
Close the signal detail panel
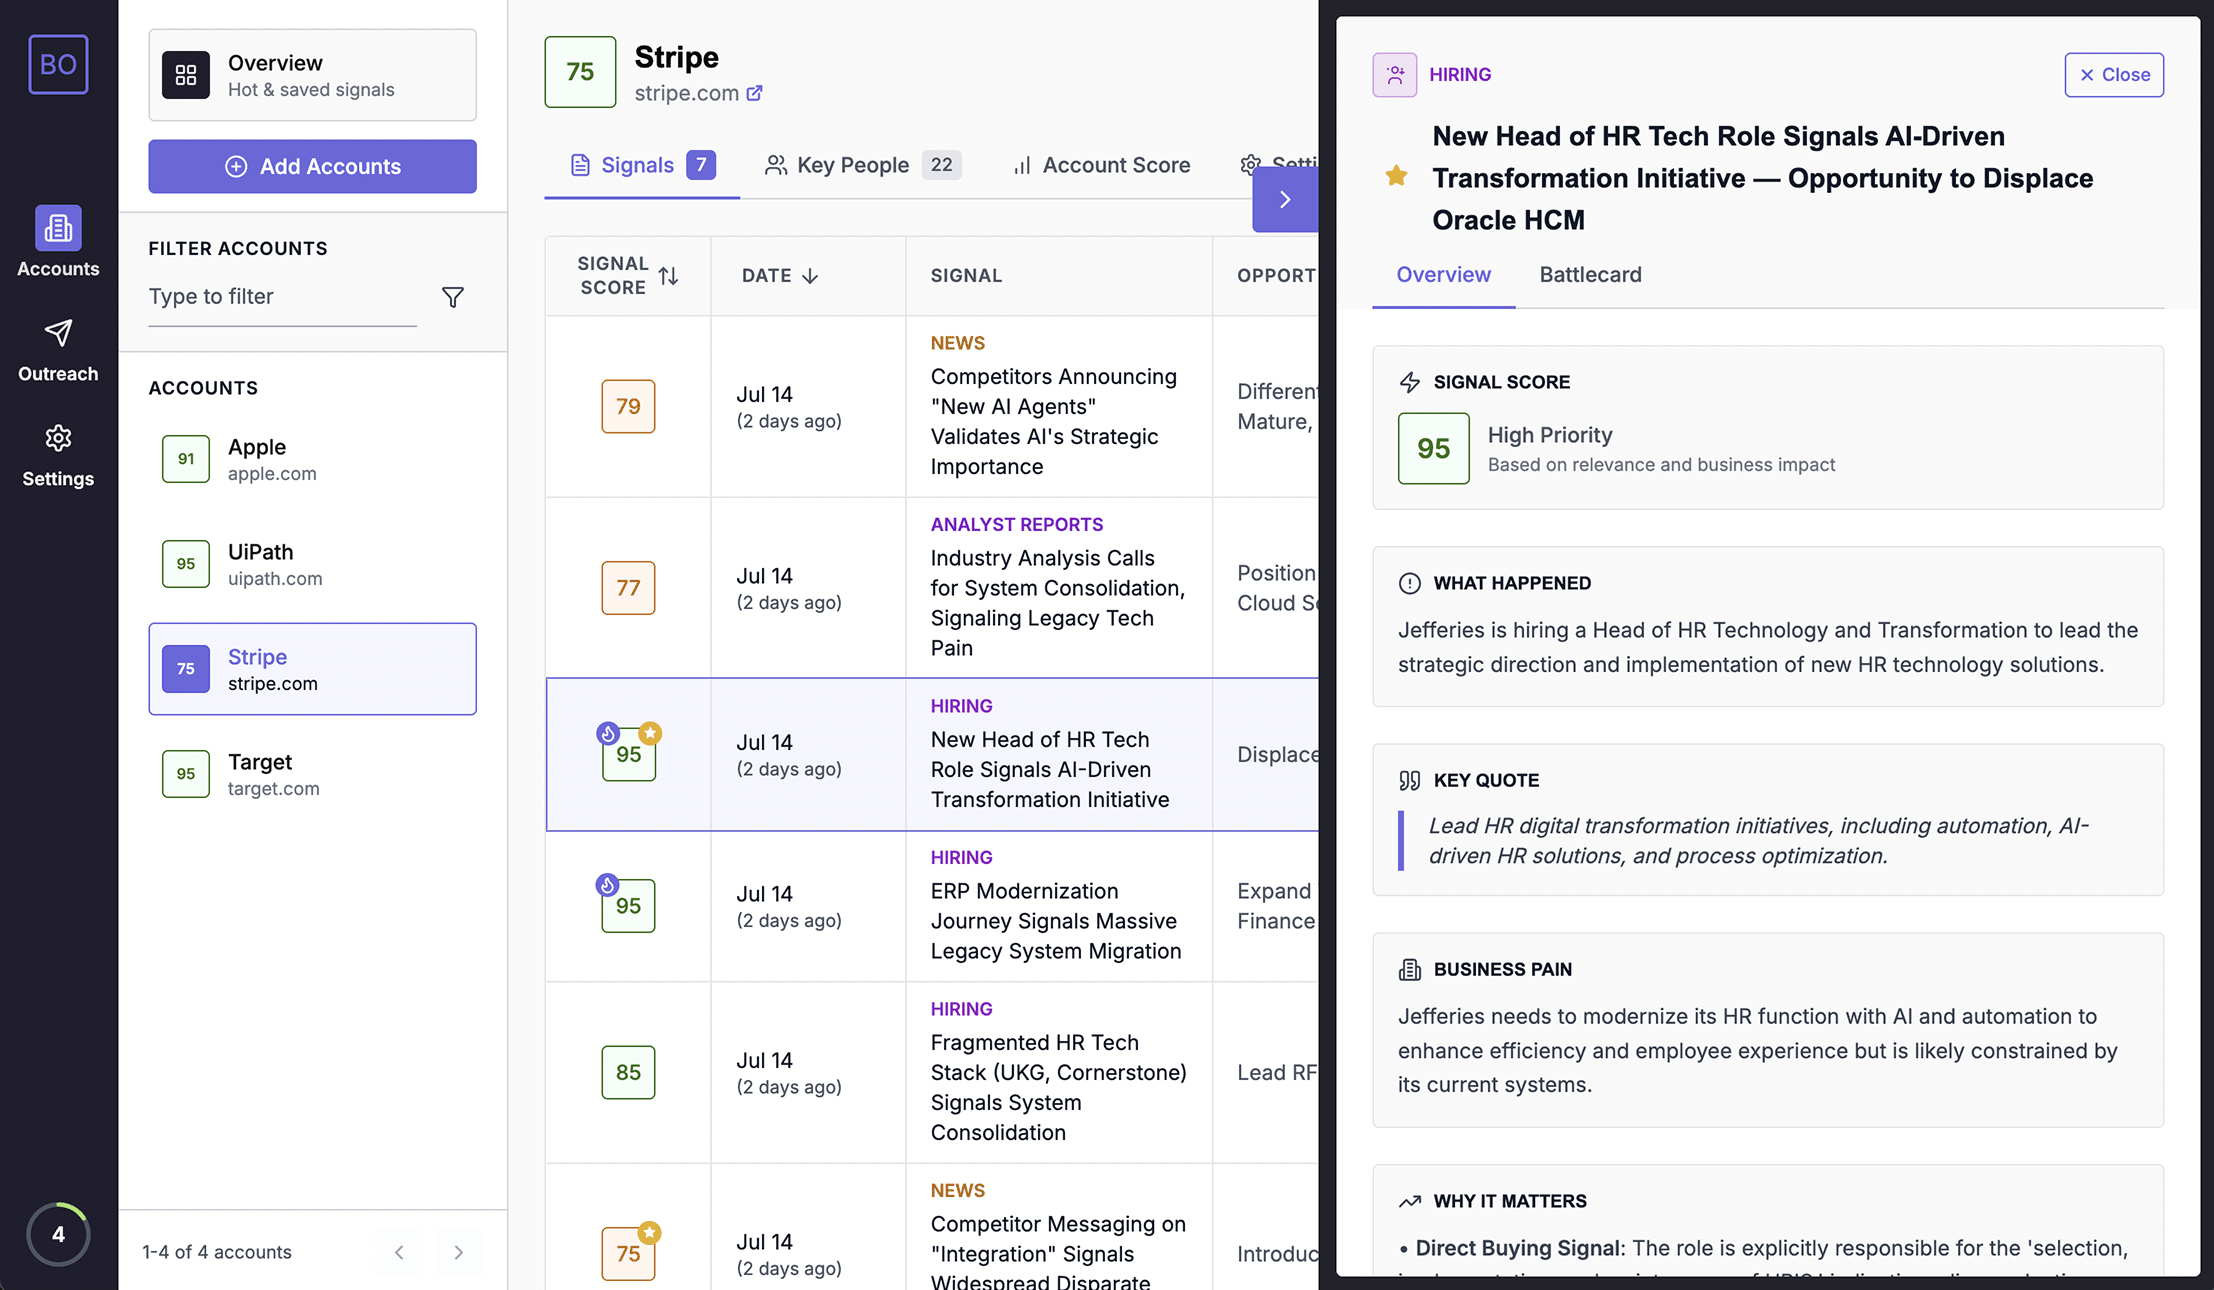[x=2114, y=74]
